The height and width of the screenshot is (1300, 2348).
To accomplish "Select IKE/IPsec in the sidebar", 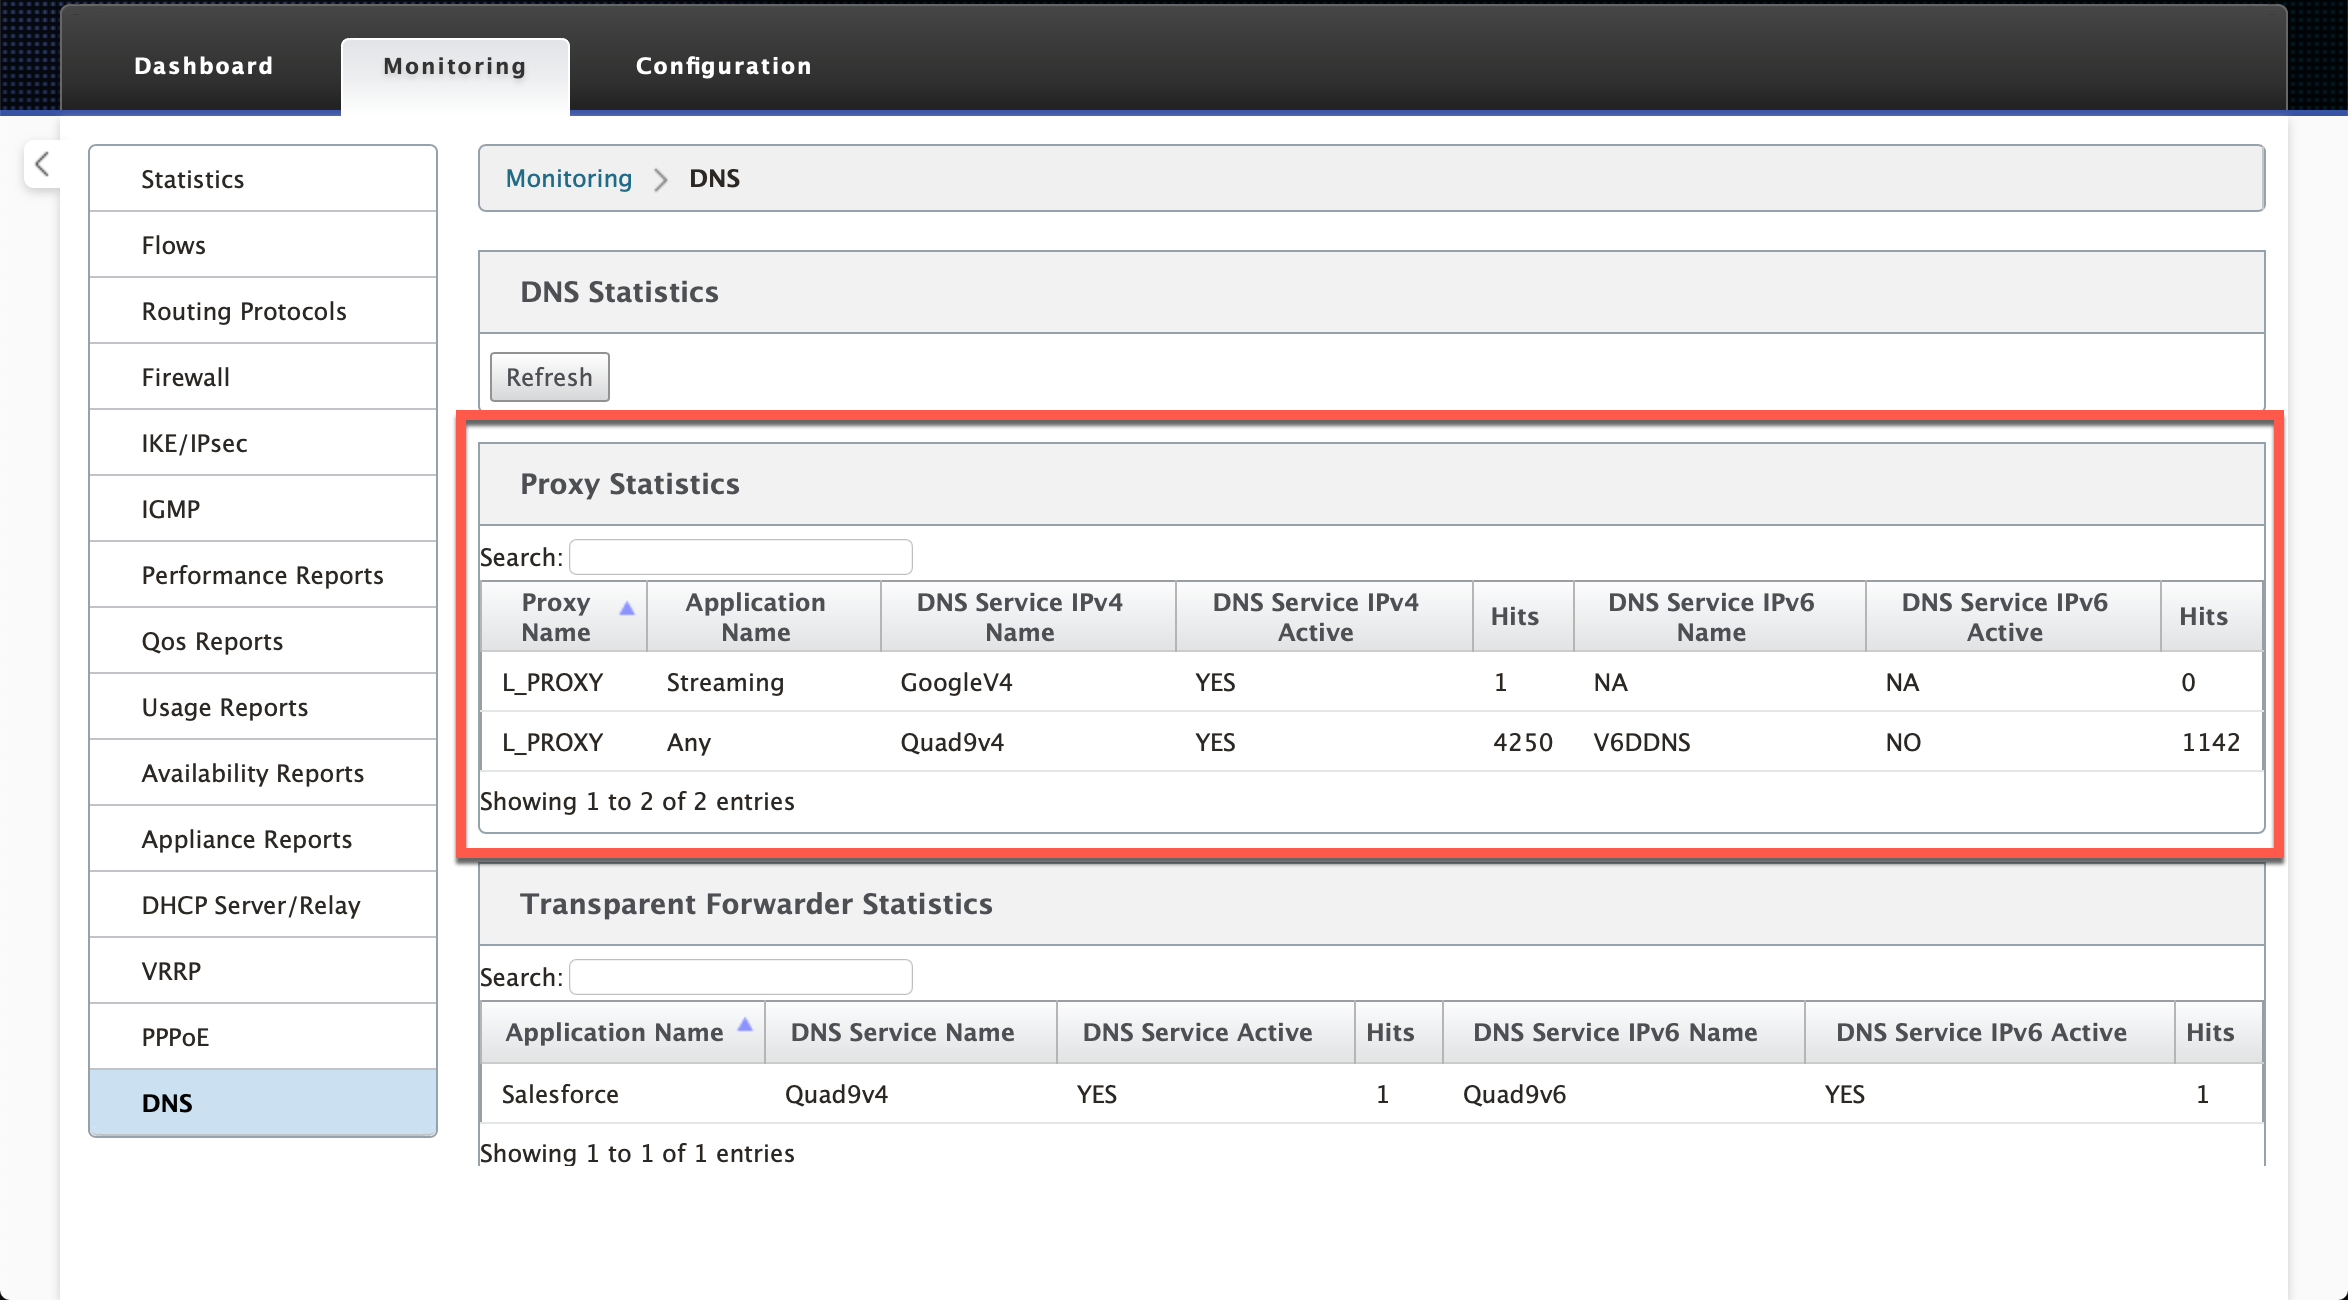I will coord(263,443).
